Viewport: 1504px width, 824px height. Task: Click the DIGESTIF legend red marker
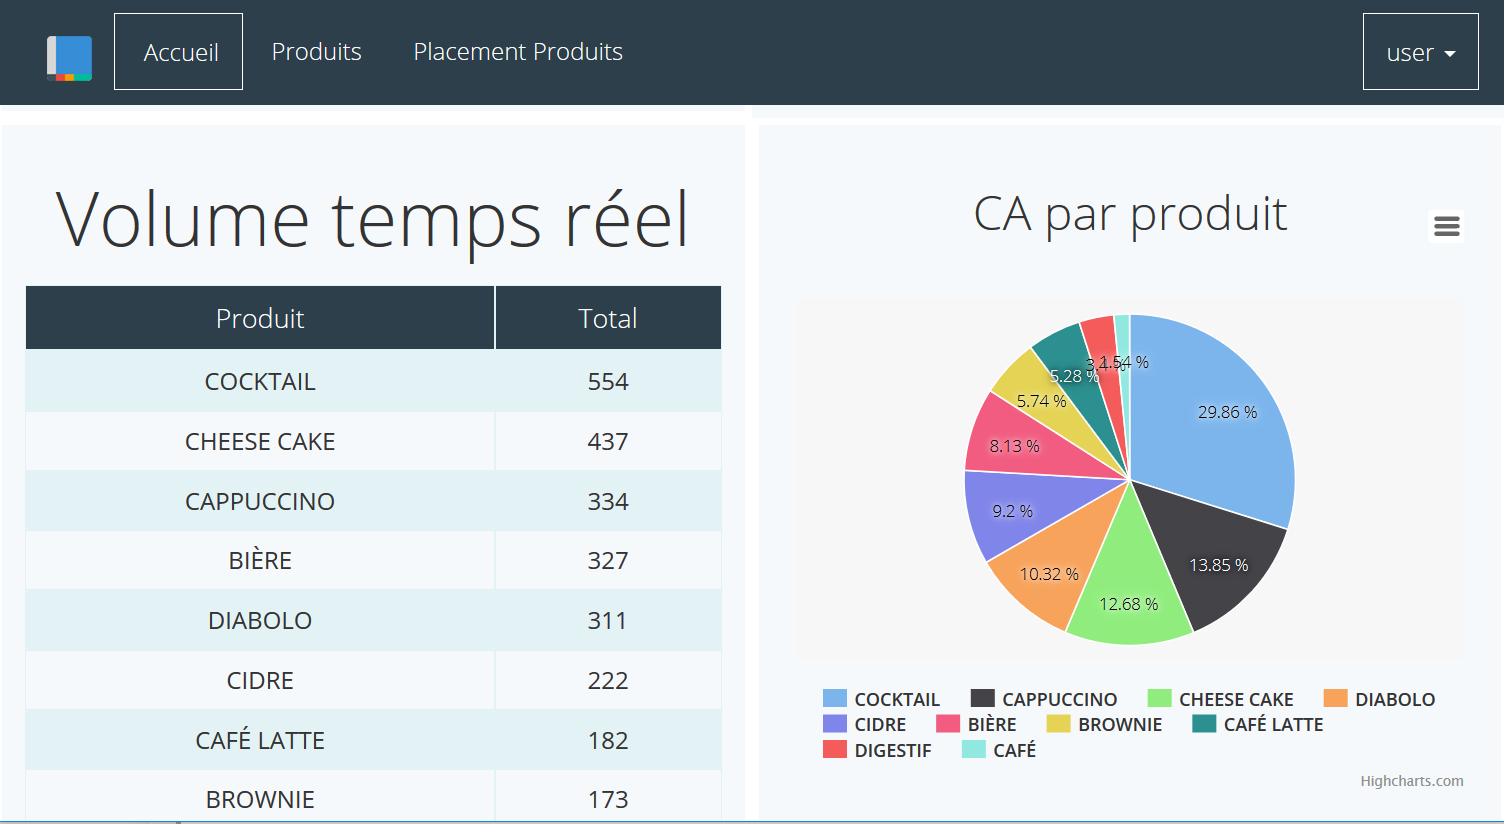pyautogui.click(x=834, y=750)
